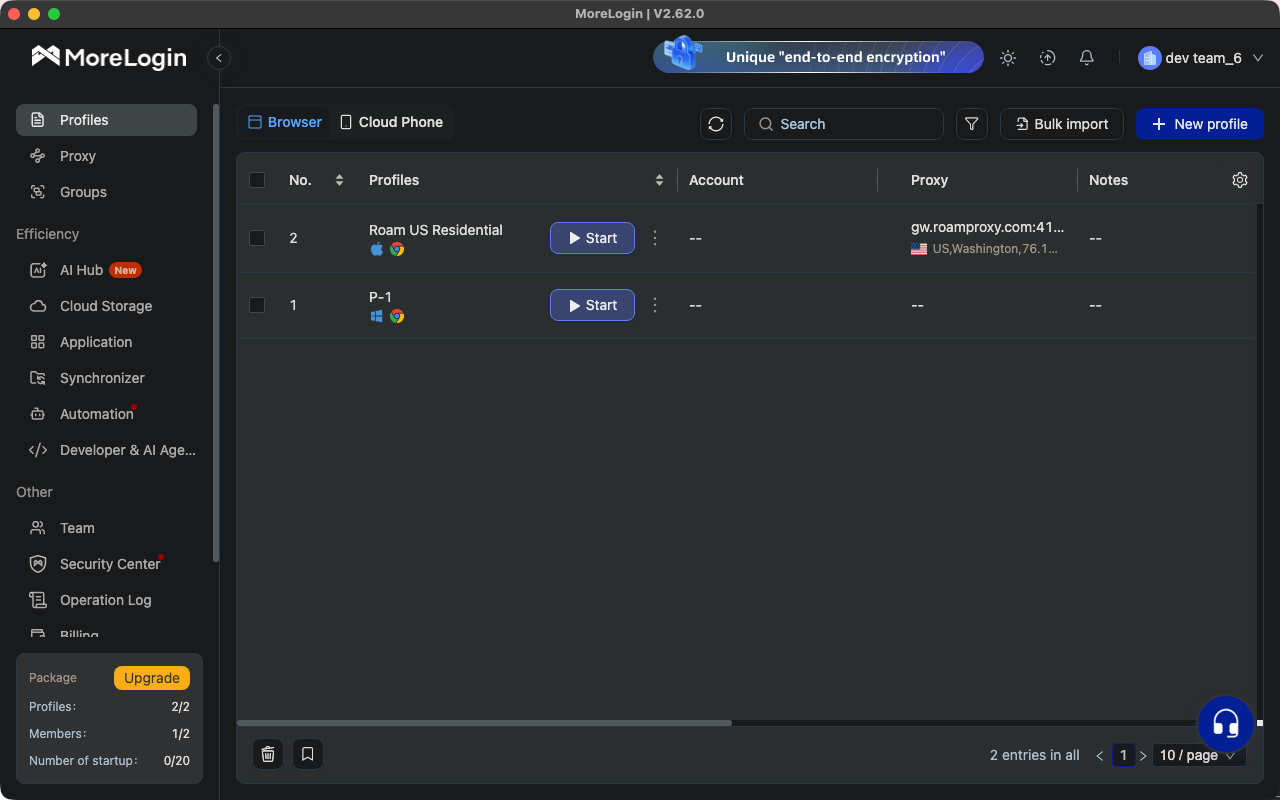Open the Profiles section
Image resolution: width=1280 pixels, height=800 pixels.
(x=106, y=120)
